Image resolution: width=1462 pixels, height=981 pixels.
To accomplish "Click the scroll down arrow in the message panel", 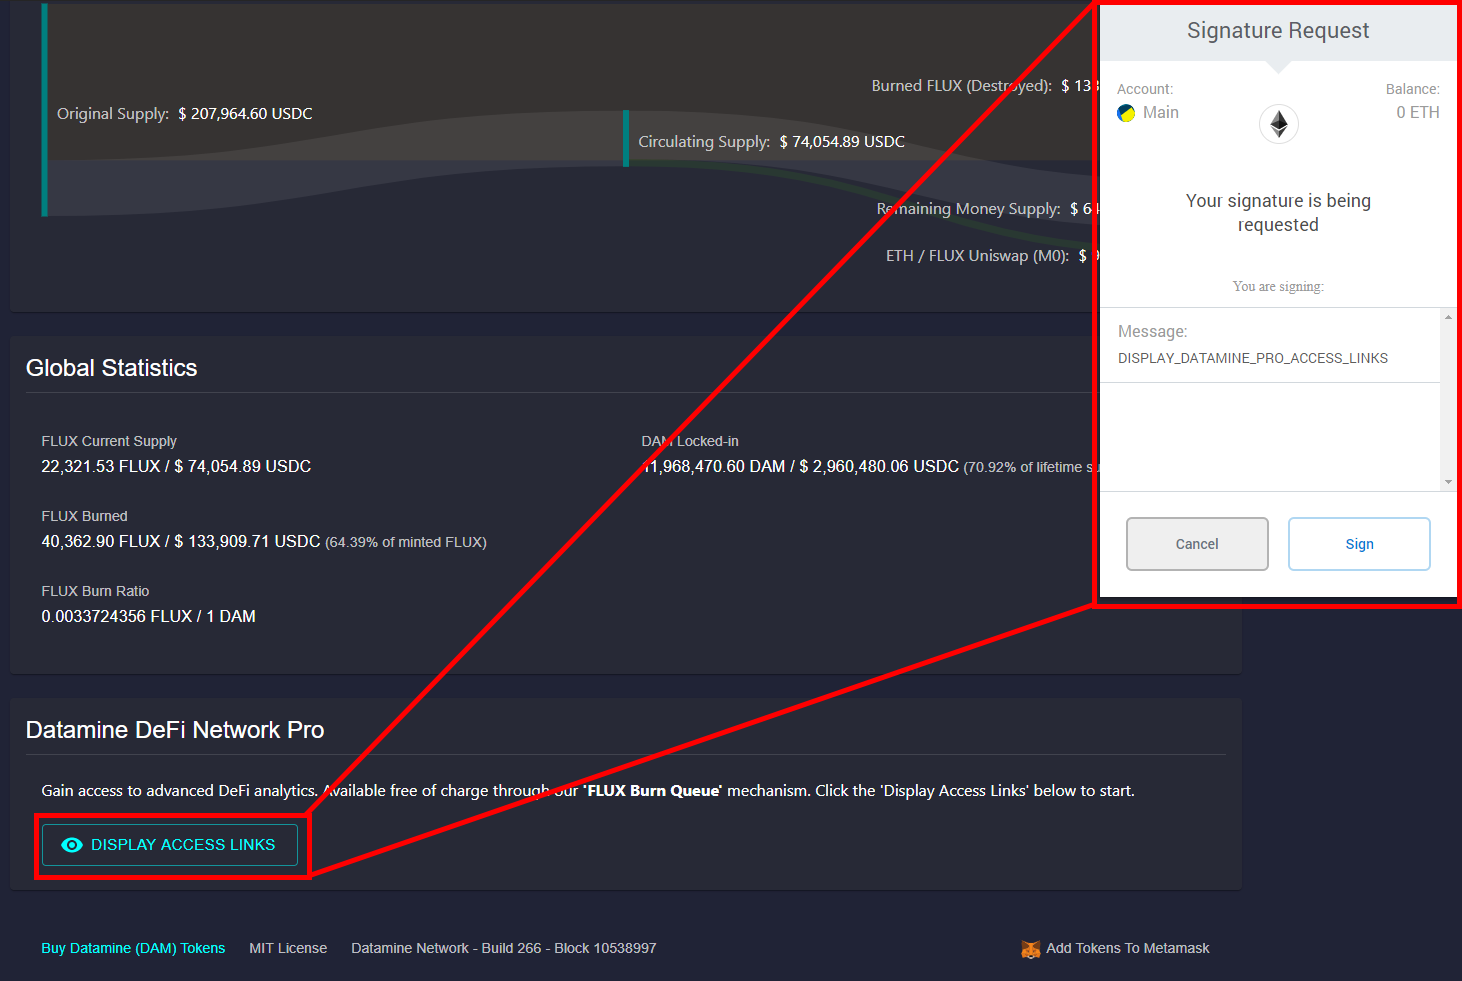I will 1448,482.
